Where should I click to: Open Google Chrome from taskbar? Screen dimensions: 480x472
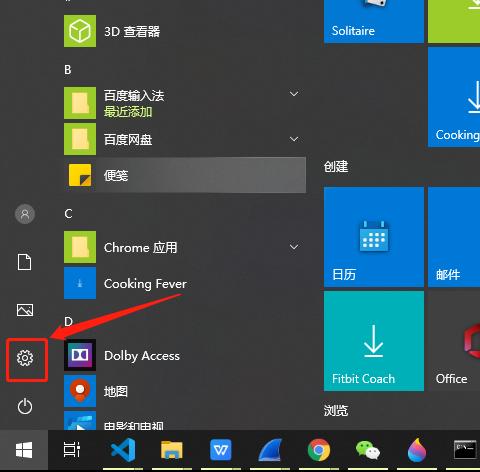pos(319,450)
